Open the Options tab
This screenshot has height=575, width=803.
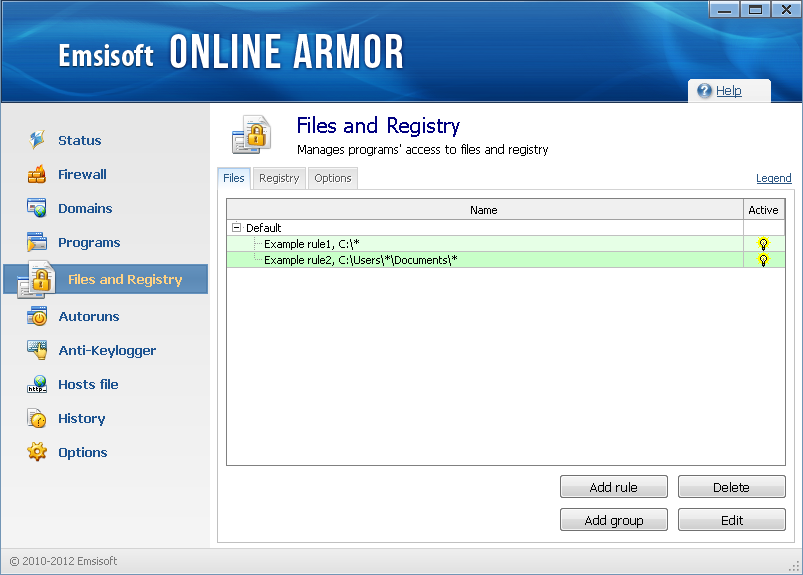point(333,178)
